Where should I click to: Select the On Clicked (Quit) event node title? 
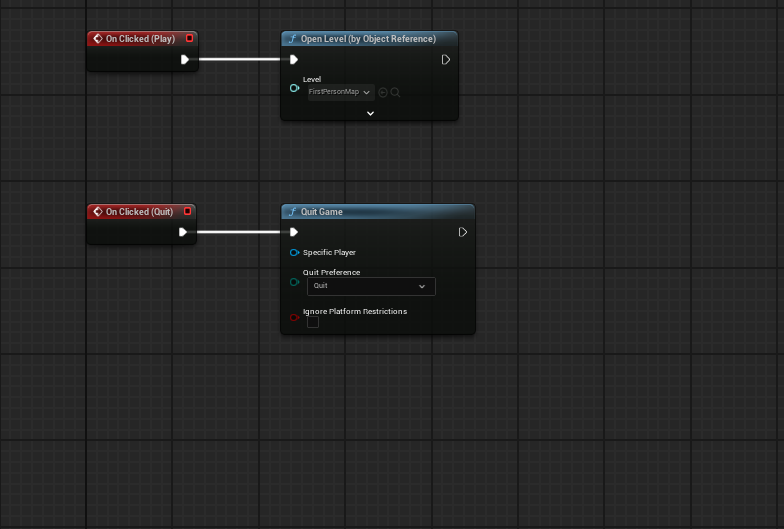(x=140, y=212)
